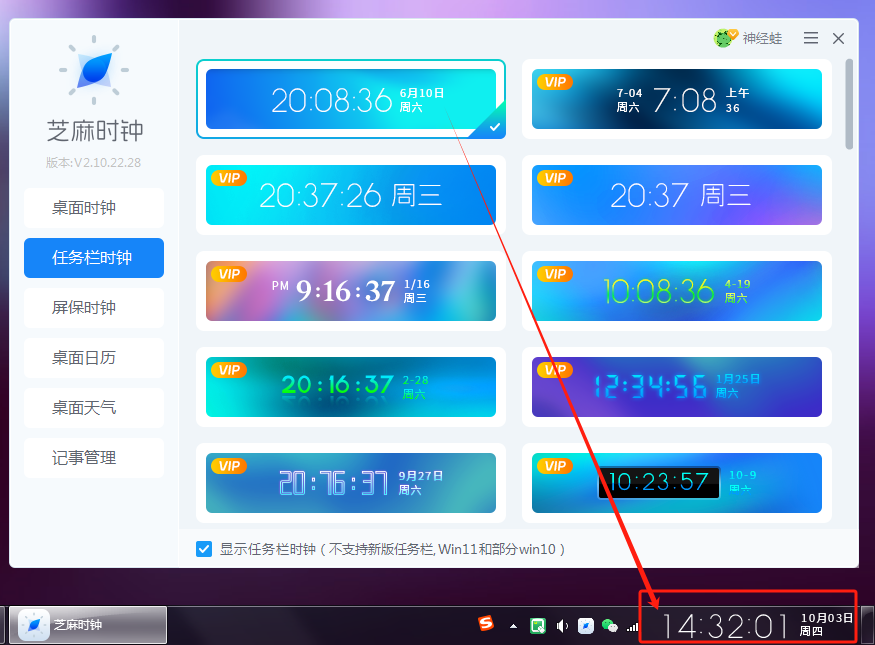
Task: Go to 桌面日历 section
Action: pos(94,358)
